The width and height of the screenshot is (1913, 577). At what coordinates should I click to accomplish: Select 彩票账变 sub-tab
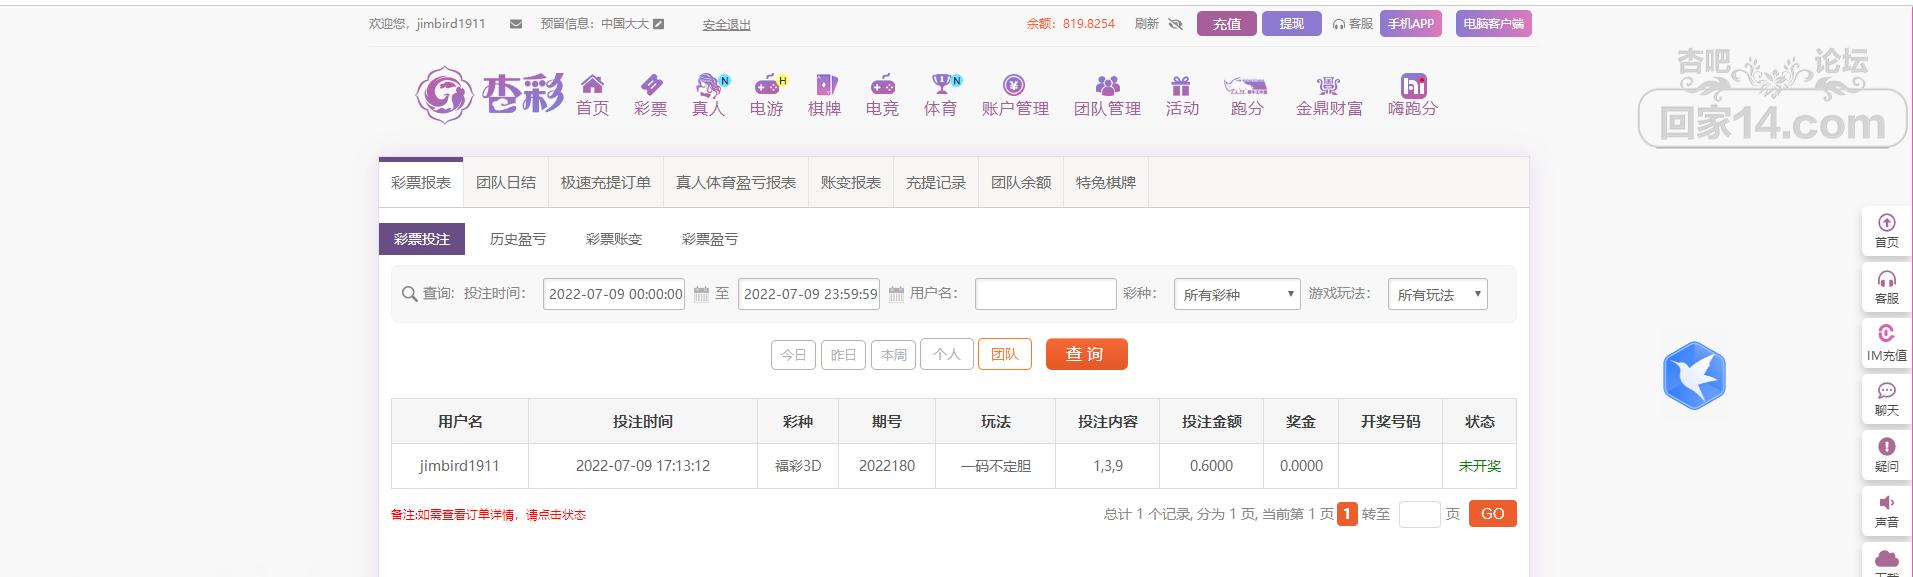point(614,239)
